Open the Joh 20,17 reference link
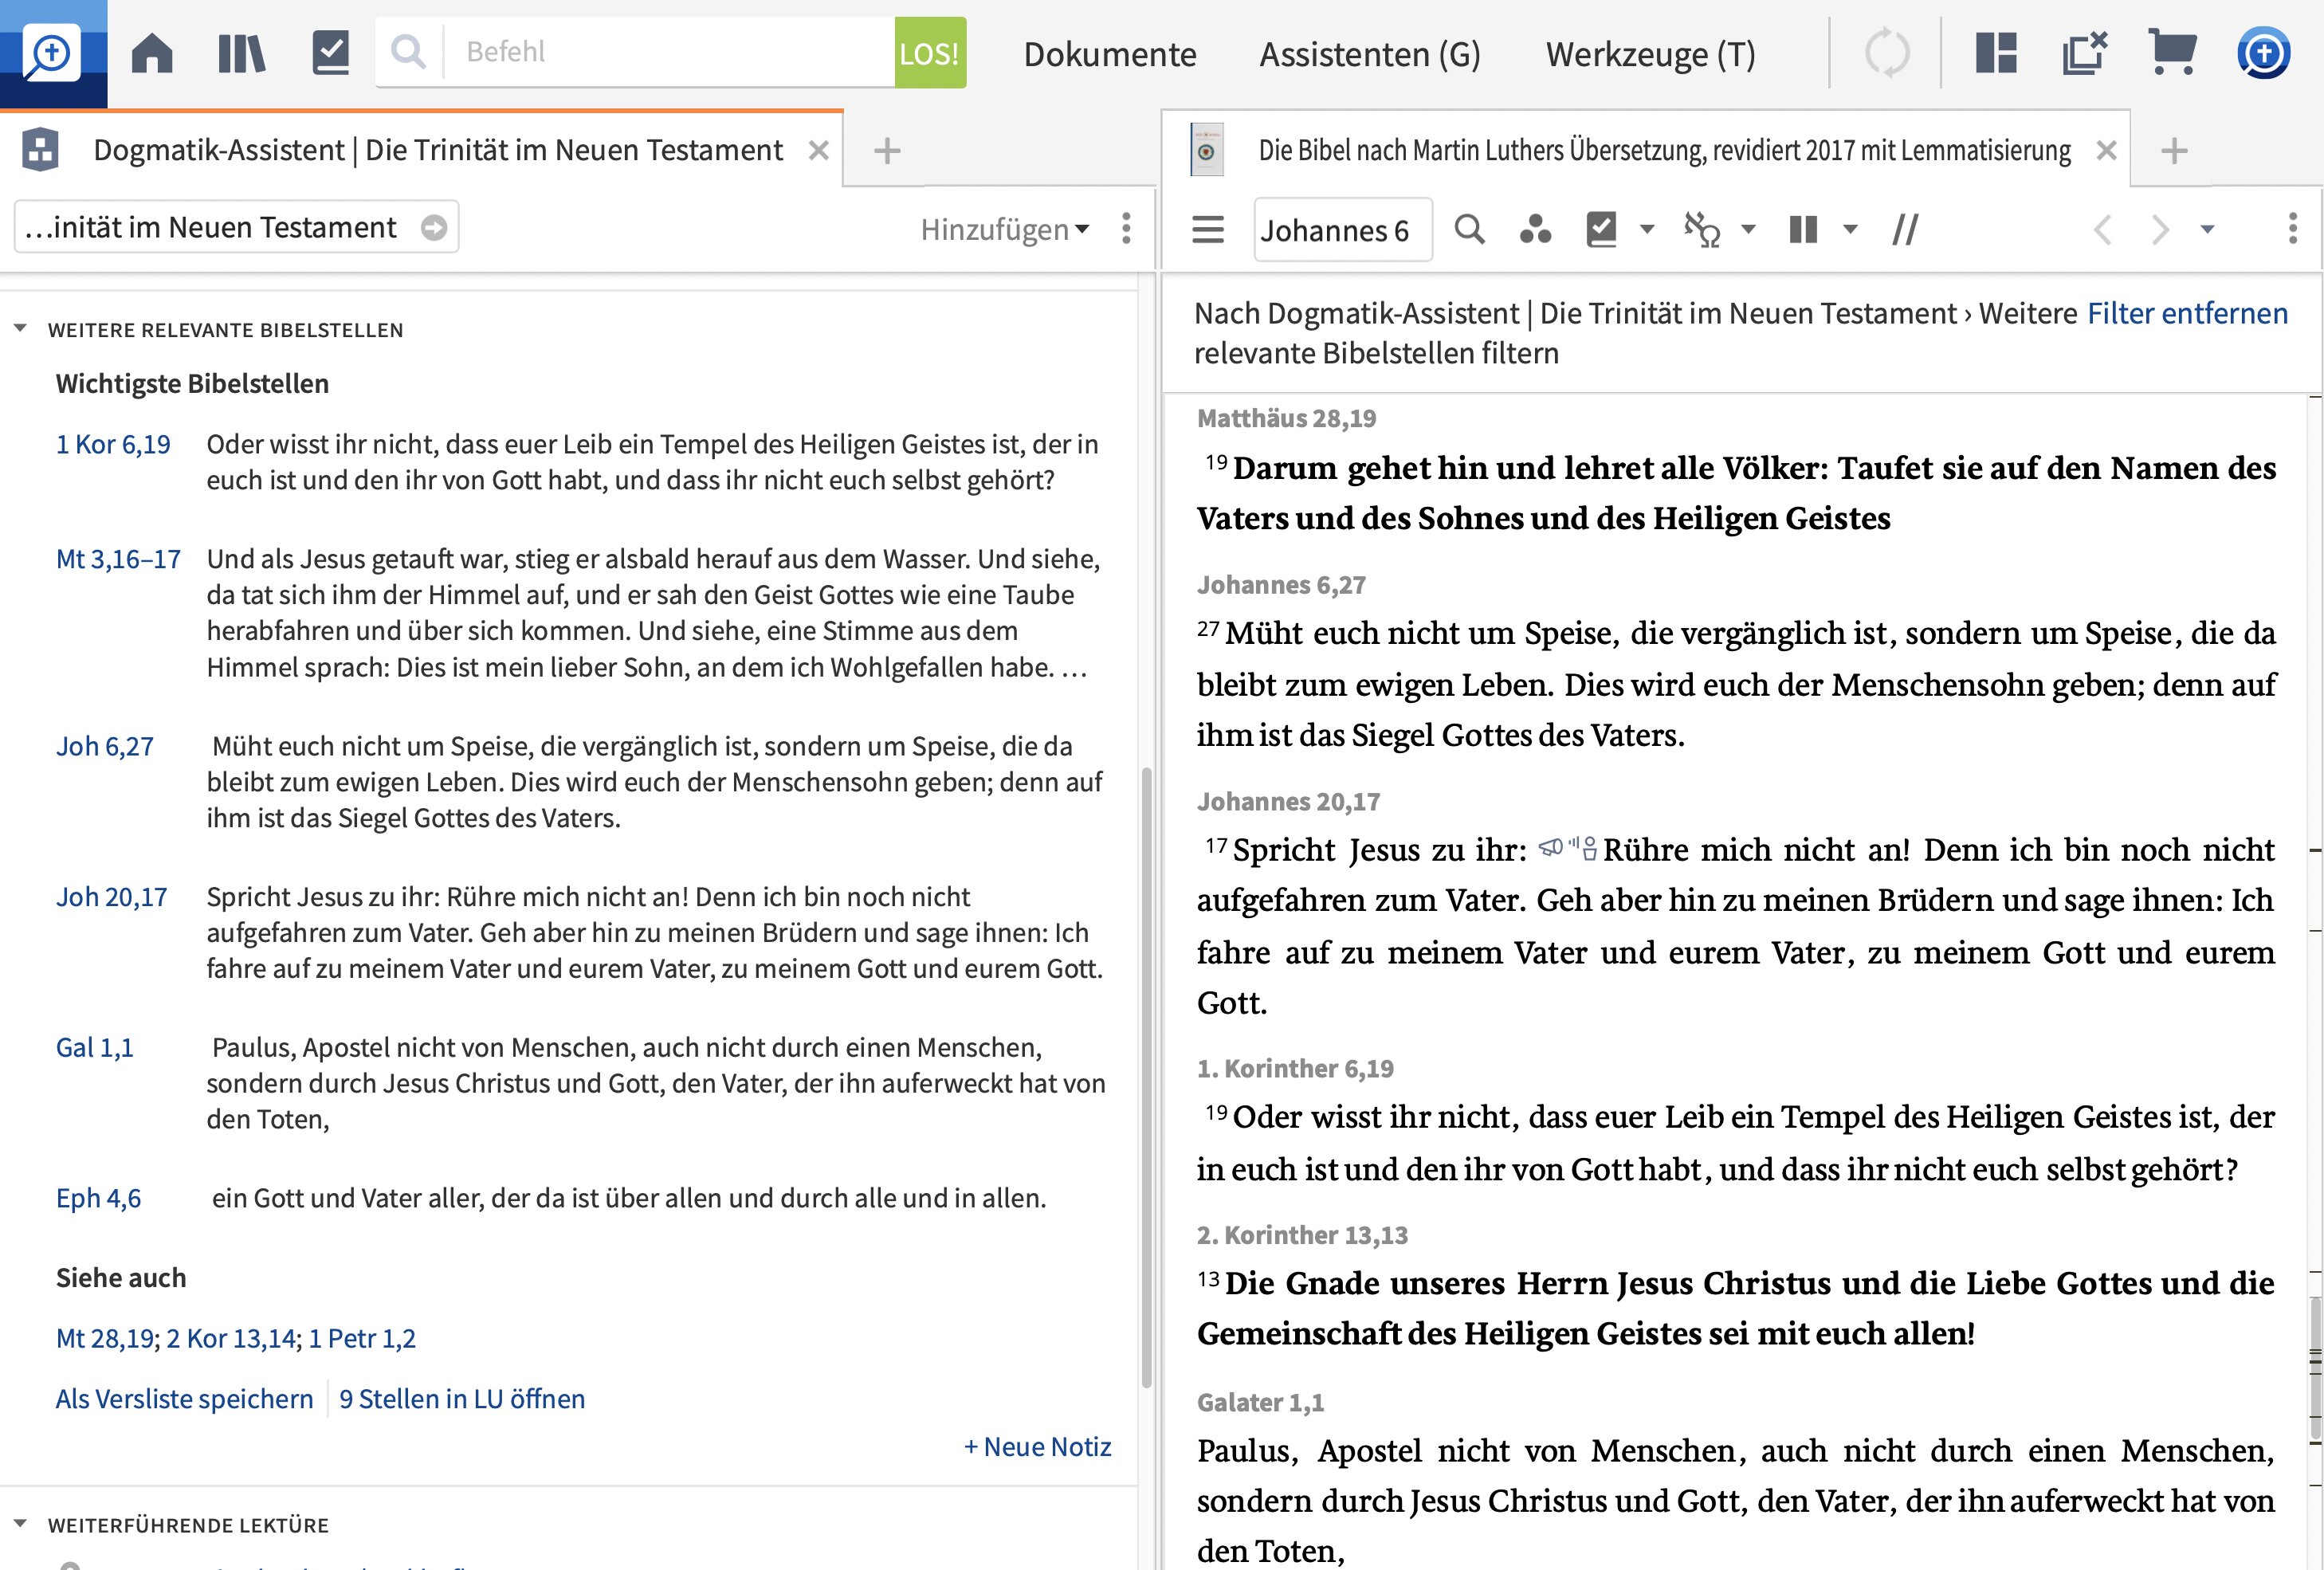 click(x=112, y=898)
